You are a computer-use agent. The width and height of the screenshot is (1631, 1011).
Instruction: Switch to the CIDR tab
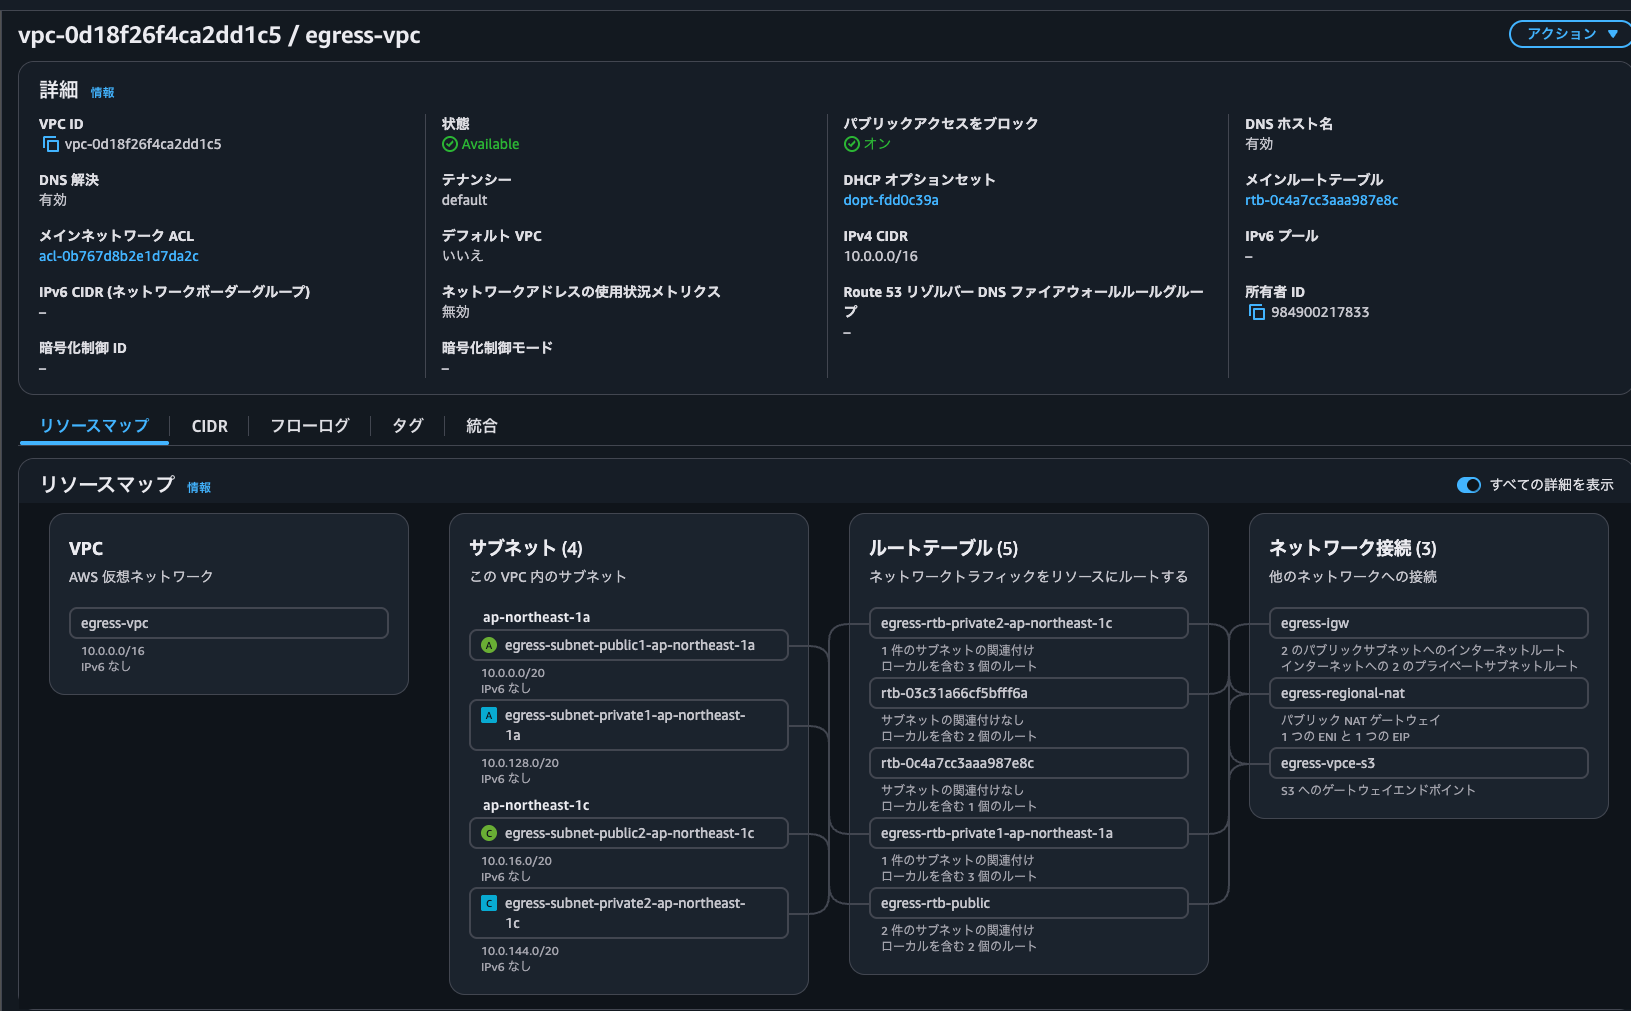point(209,426)
